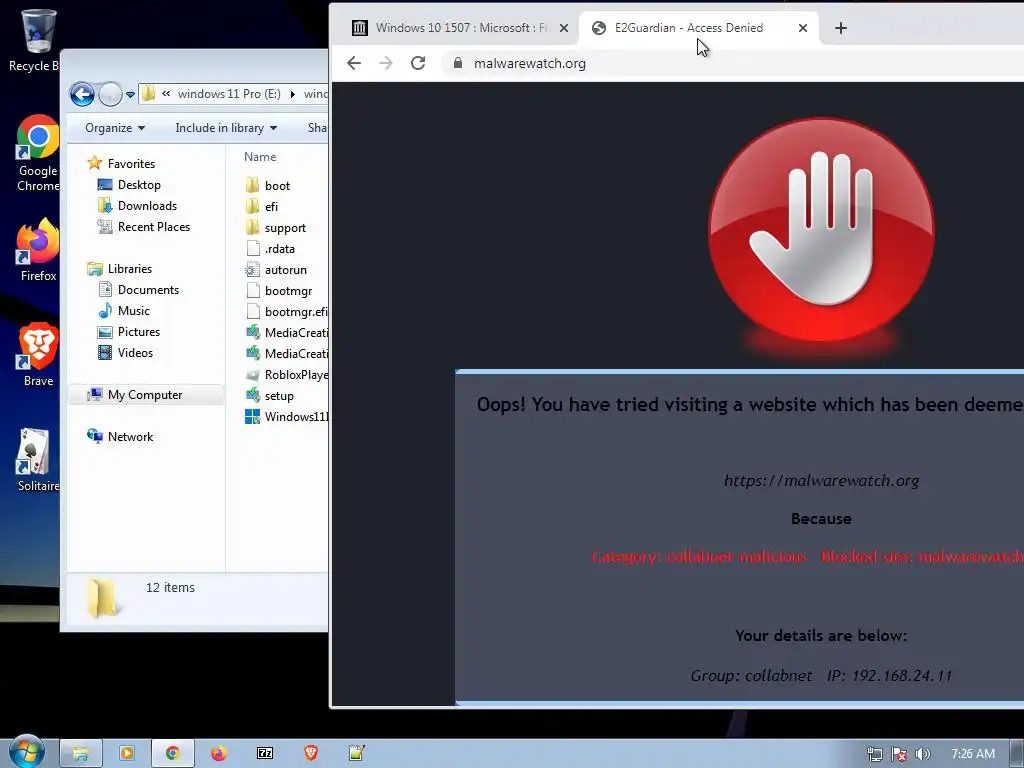
Task: Select My Computer in the navigation pane
Action: point(144,394)
